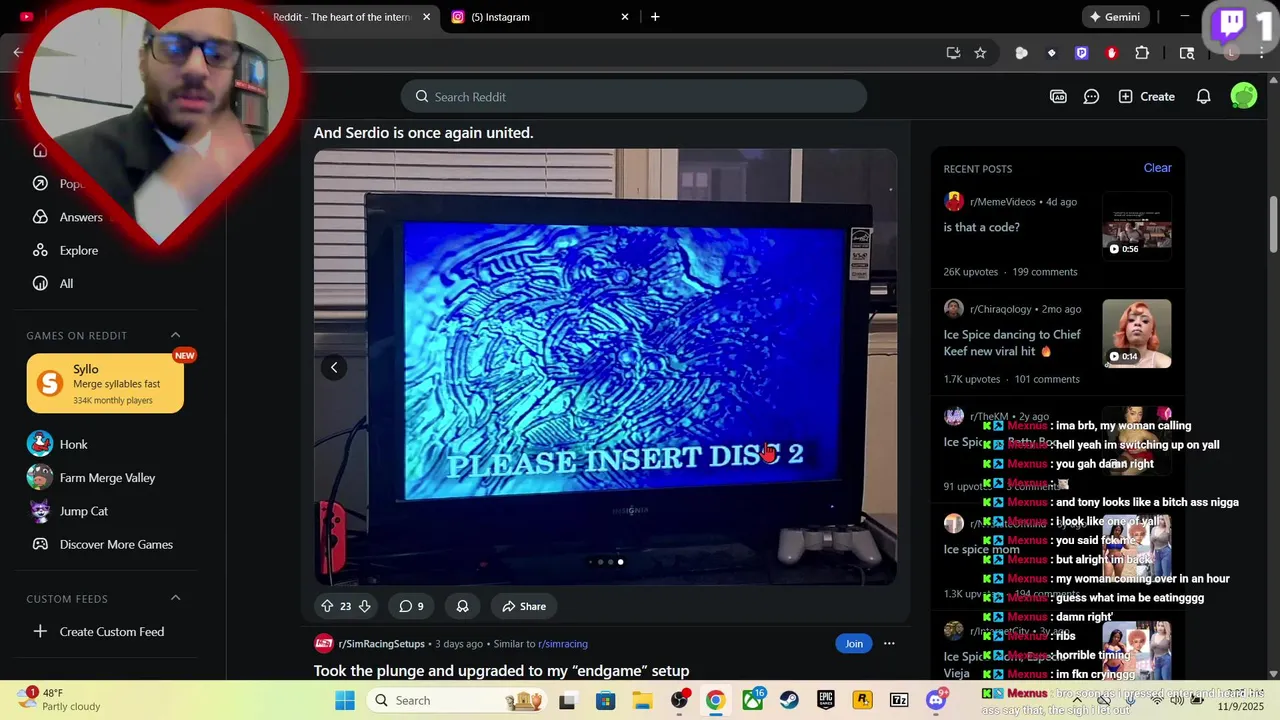This screenshot has height=720, width=1280.
Task: Open Epic Games Launcher from the taskbar
Action: (x=826, y=700)
